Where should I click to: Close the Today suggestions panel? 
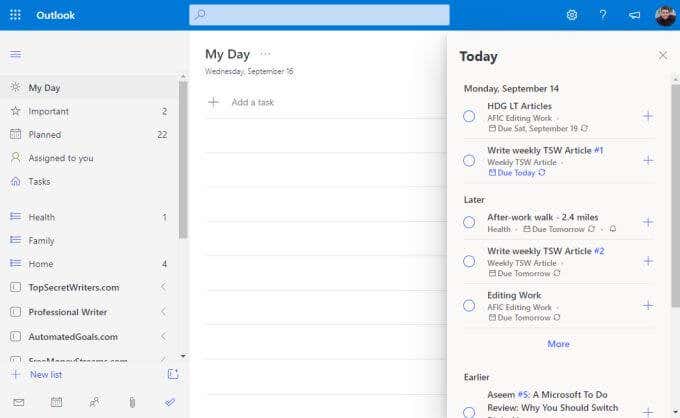click(663, 55)
